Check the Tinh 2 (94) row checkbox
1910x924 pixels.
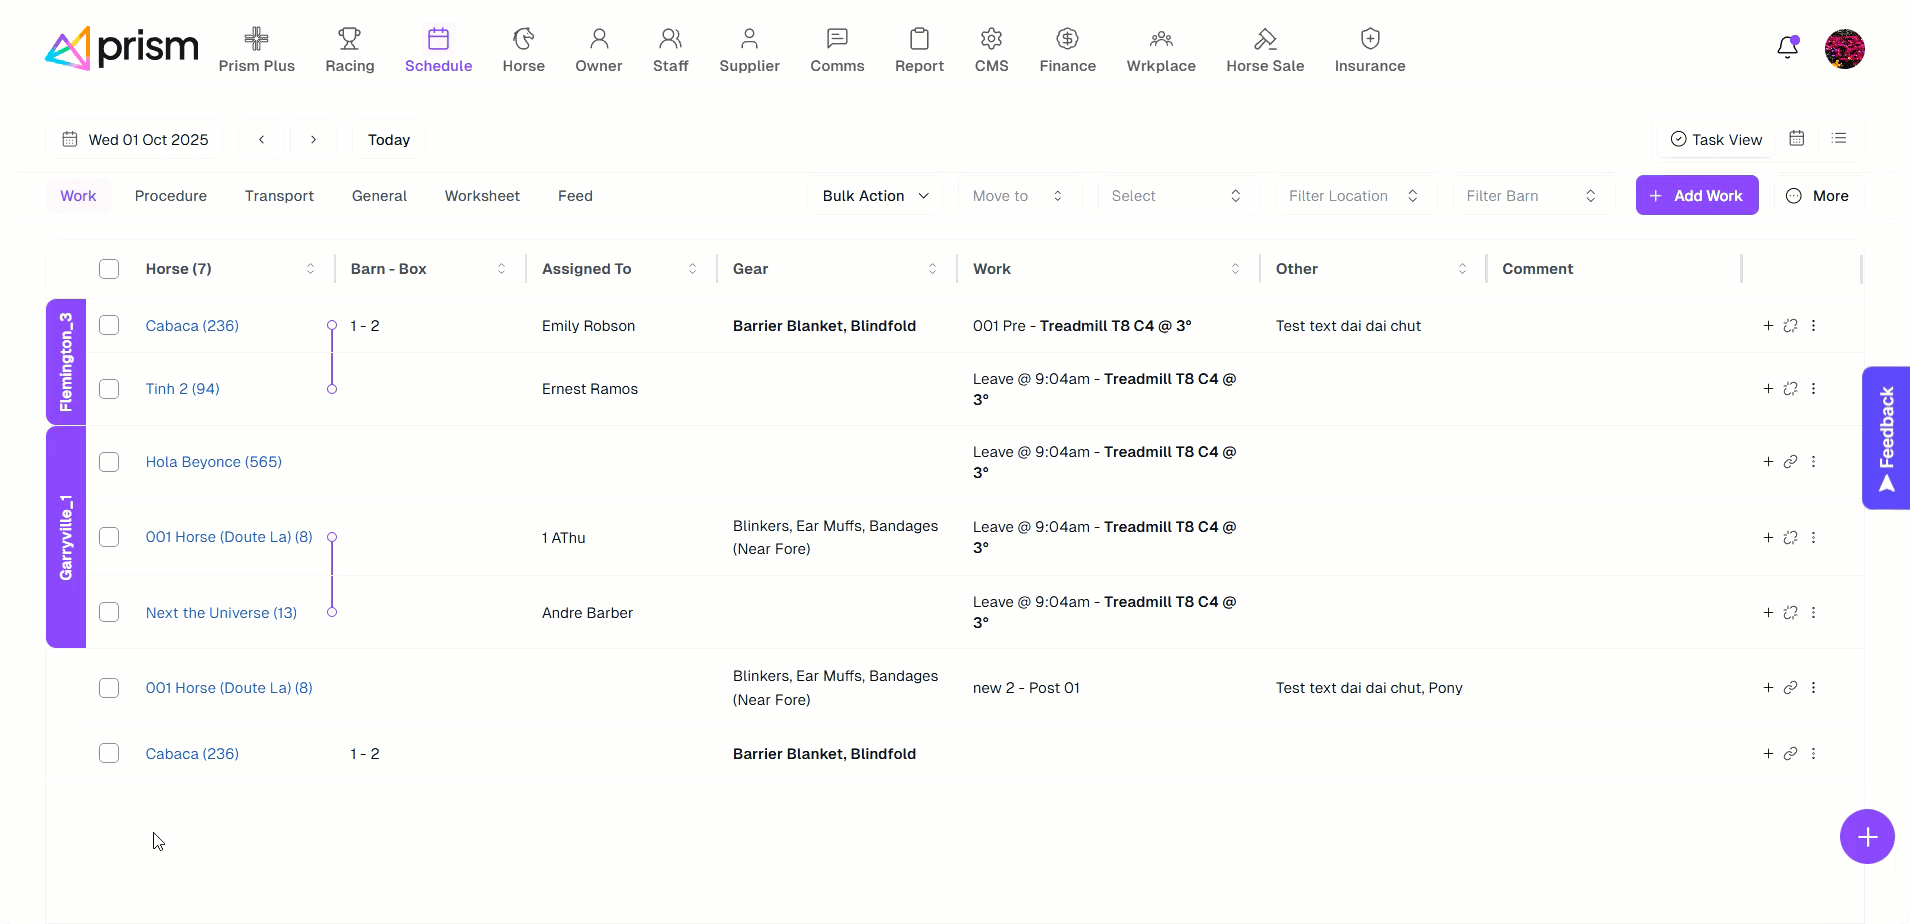click(109, 389)
